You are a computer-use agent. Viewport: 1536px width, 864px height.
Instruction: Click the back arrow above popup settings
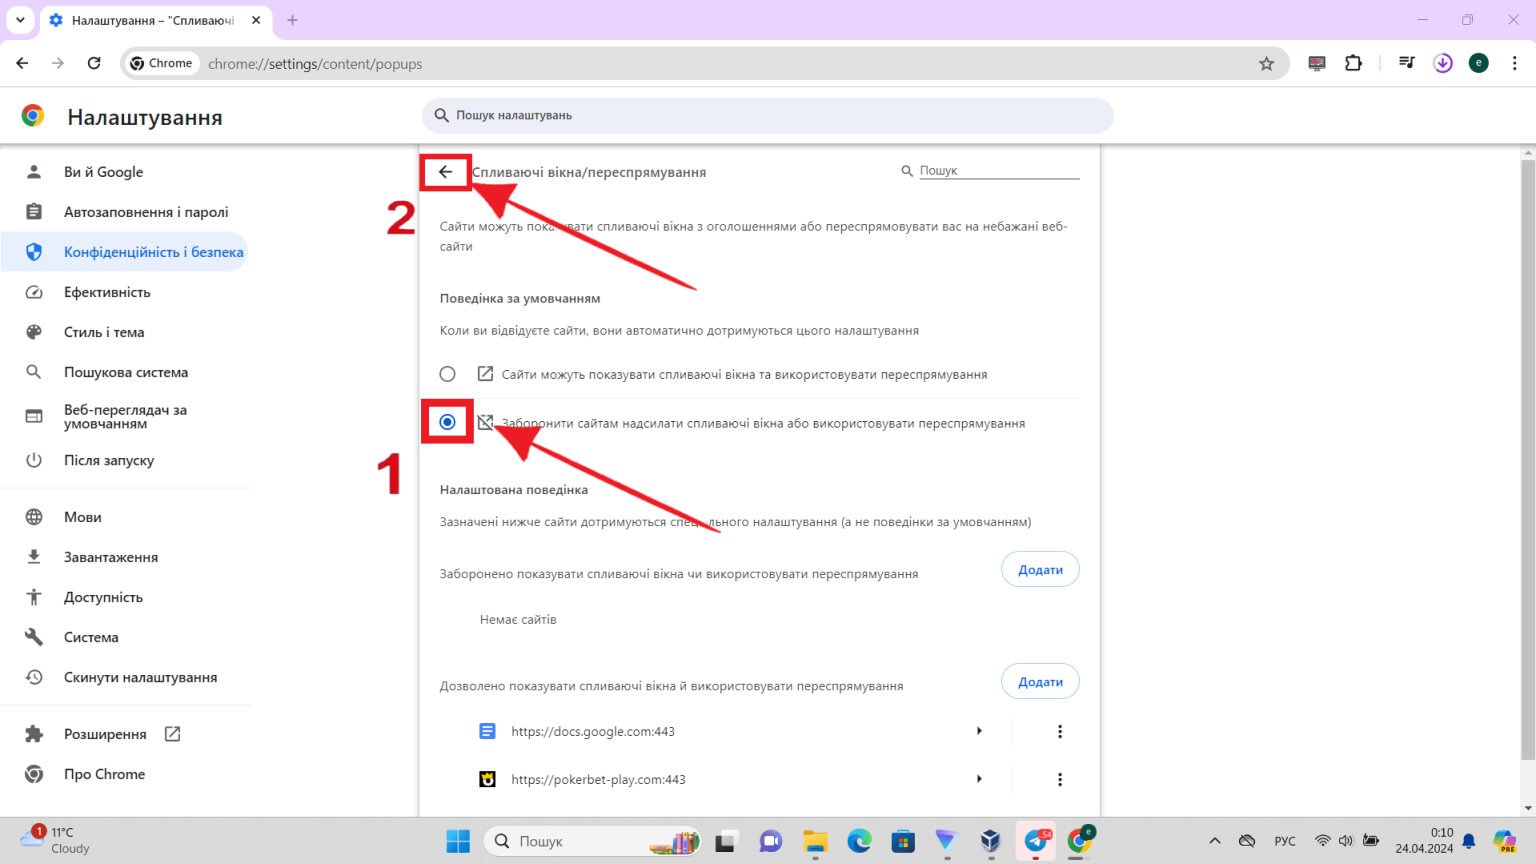(445, 171)
